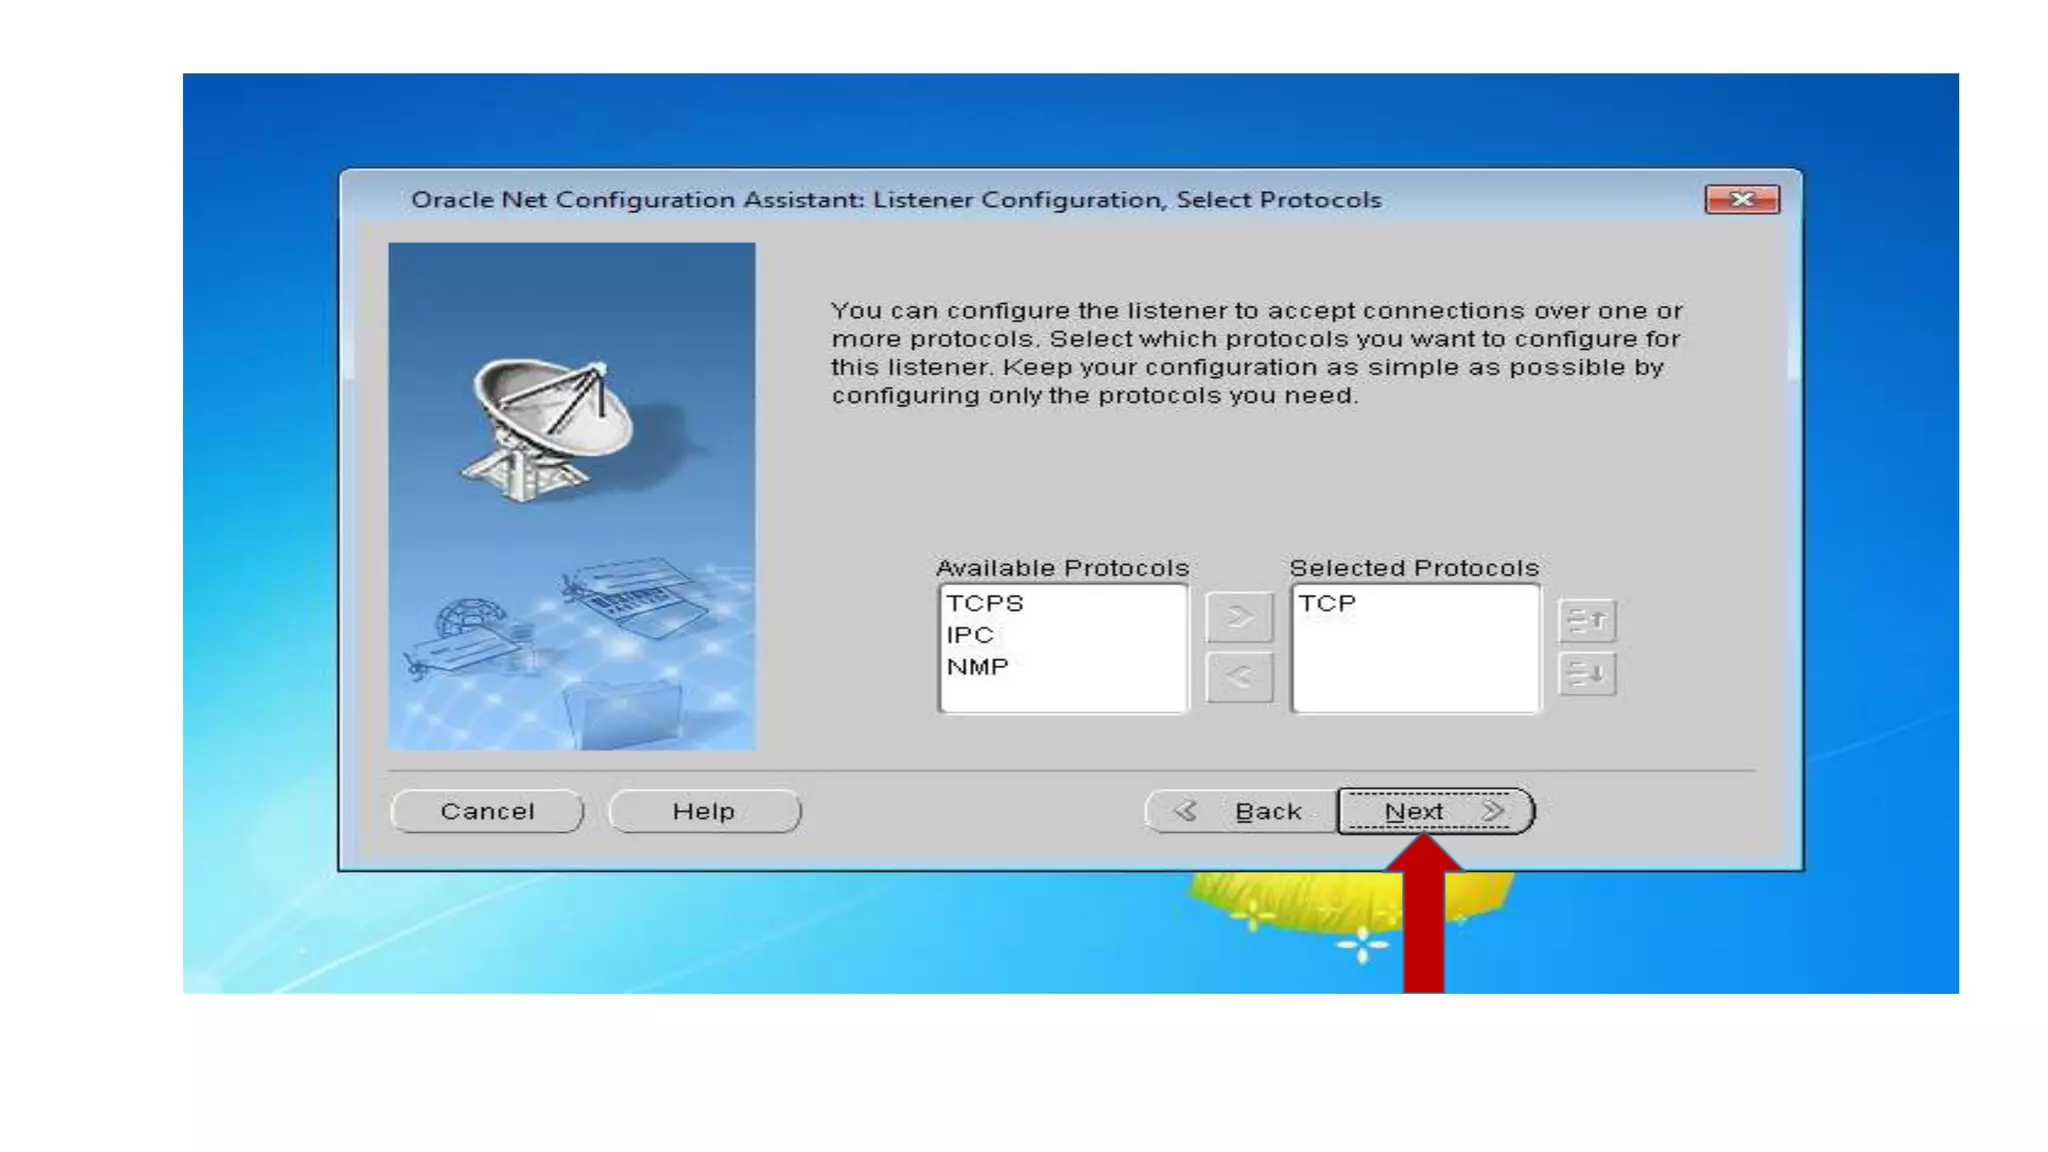
Task: Highlight TCP in Selected Protocols list
Action: click(x=1327, y=604)
